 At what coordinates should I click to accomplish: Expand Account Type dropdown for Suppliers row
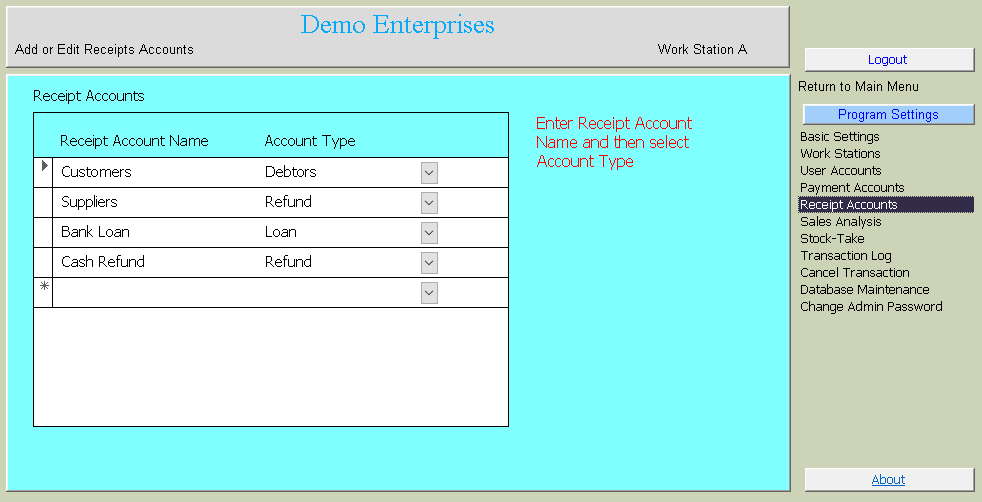coord(429,203)
